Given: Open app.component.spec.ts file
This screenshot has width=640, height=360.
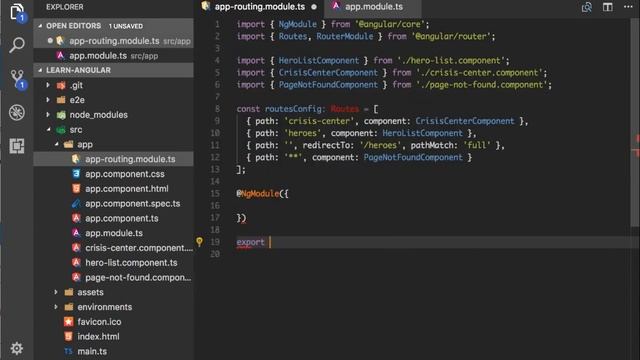Looking at the screenshot, I should pos(113,203).
